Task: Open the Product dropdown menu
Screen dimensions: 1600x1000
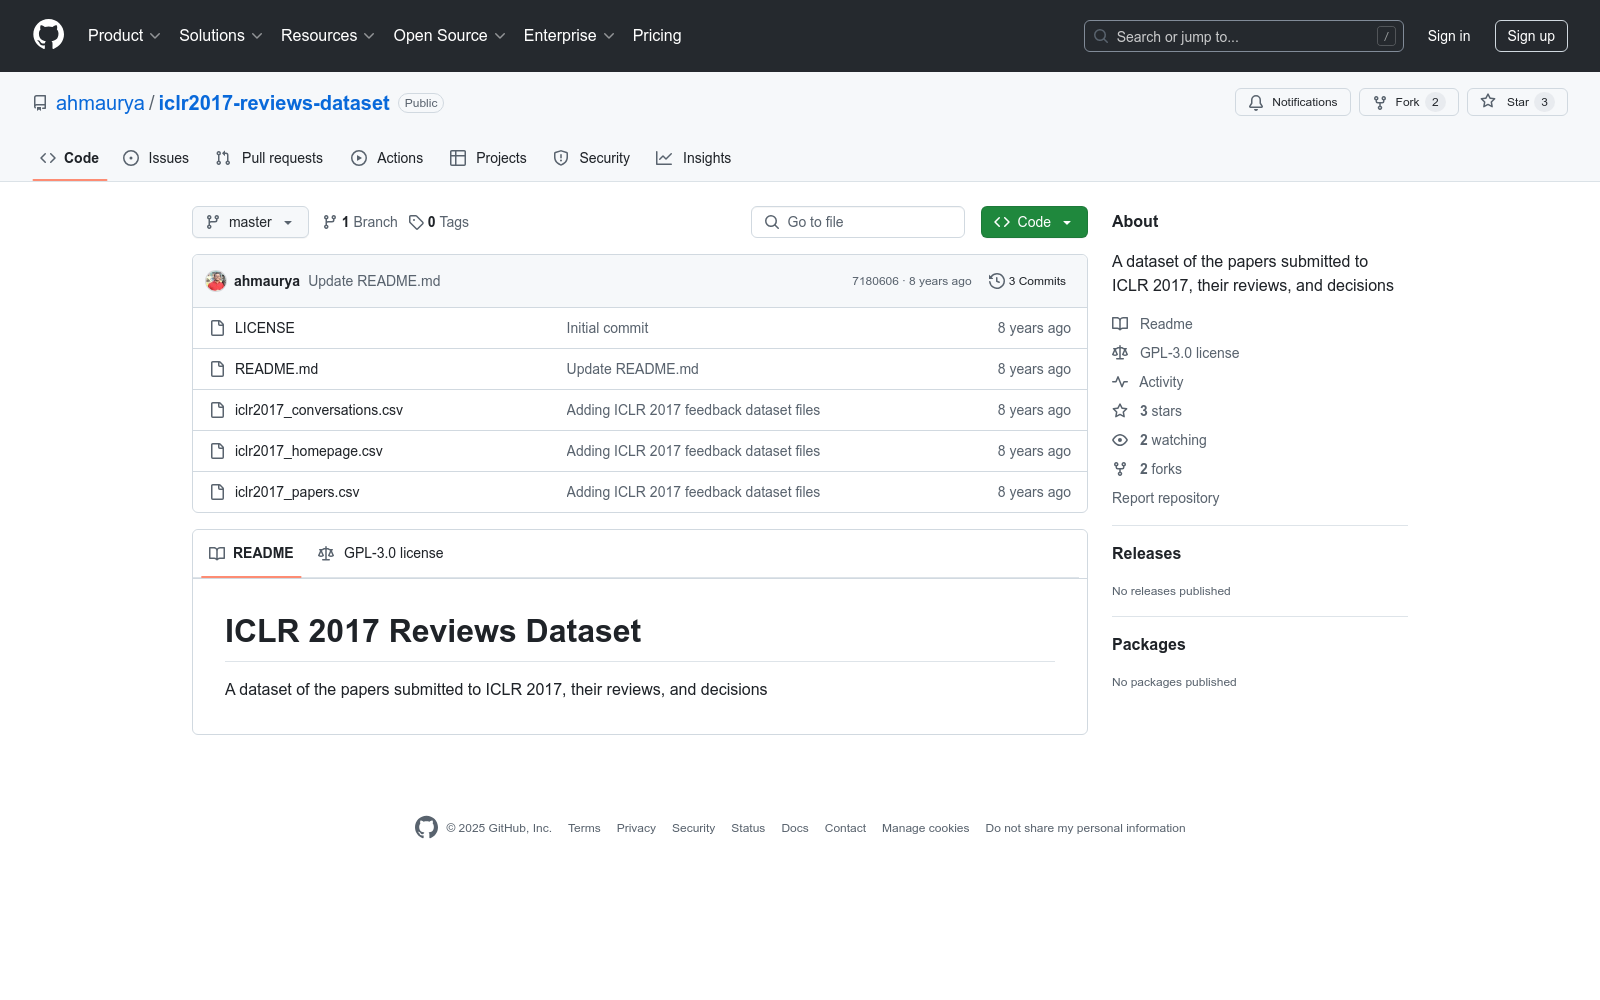Action: click(x=124, y=36)
